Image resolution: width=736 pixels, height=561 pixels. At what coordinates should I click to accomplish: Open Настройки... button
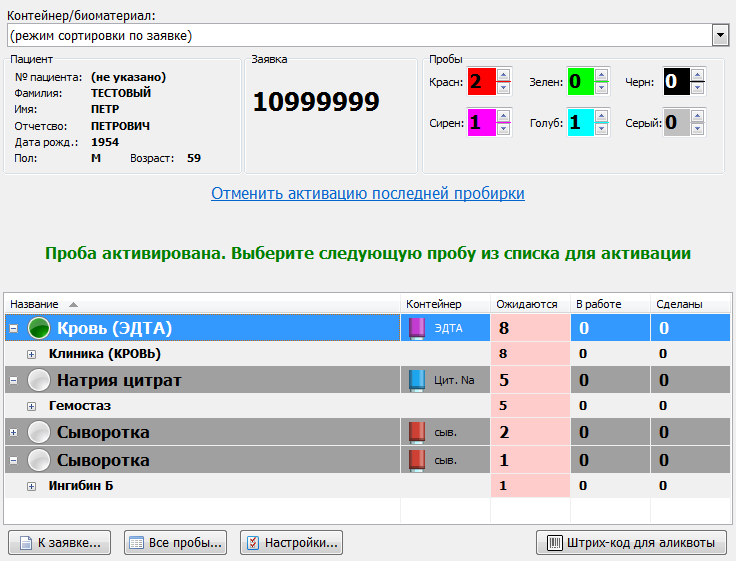coord(291,543)
